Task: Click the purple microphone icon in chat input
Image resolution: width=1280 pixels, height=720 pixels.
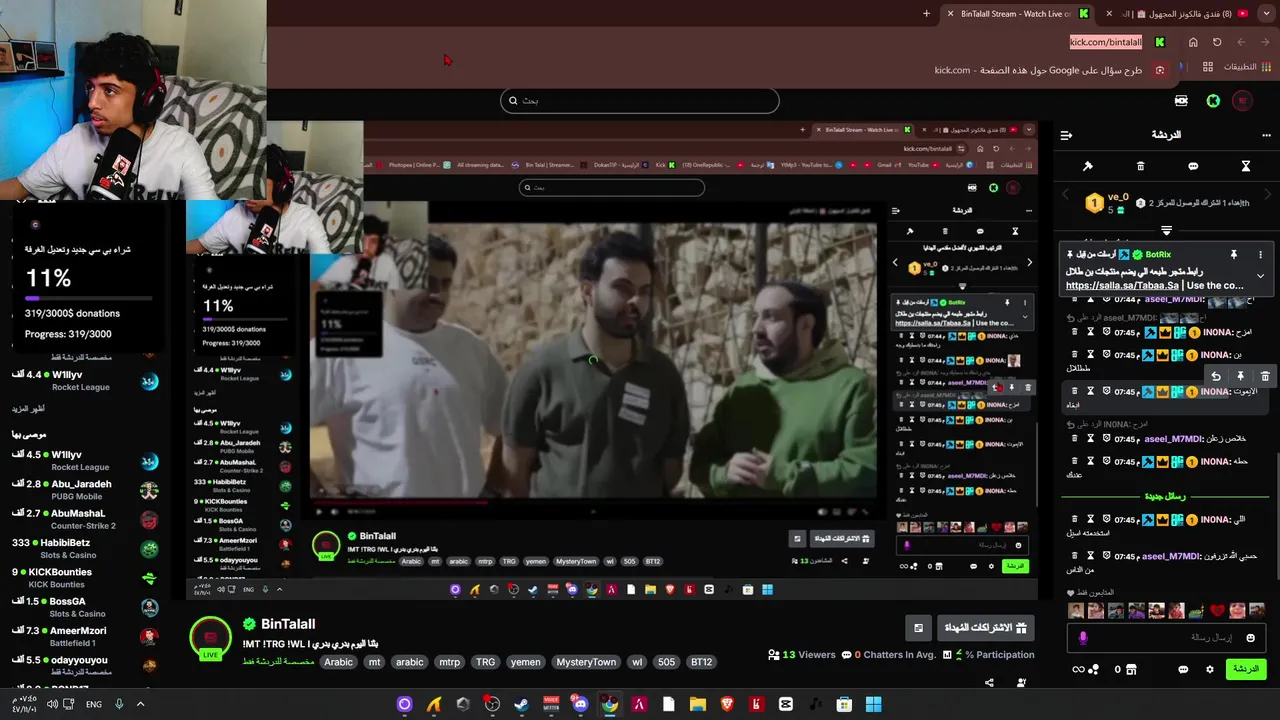Action: pyautogui.click(x=1083, y=638)
